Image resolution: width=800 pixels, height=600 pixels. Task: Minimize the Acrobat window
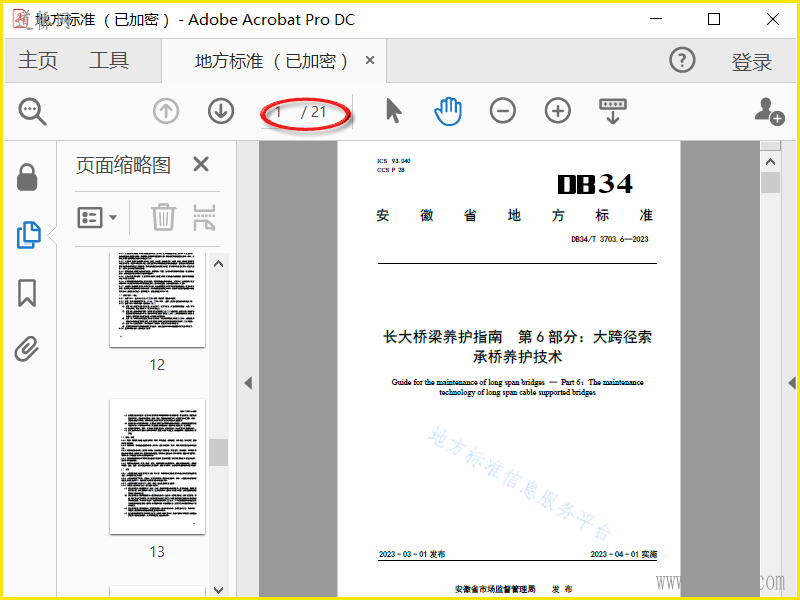(656, 19)
